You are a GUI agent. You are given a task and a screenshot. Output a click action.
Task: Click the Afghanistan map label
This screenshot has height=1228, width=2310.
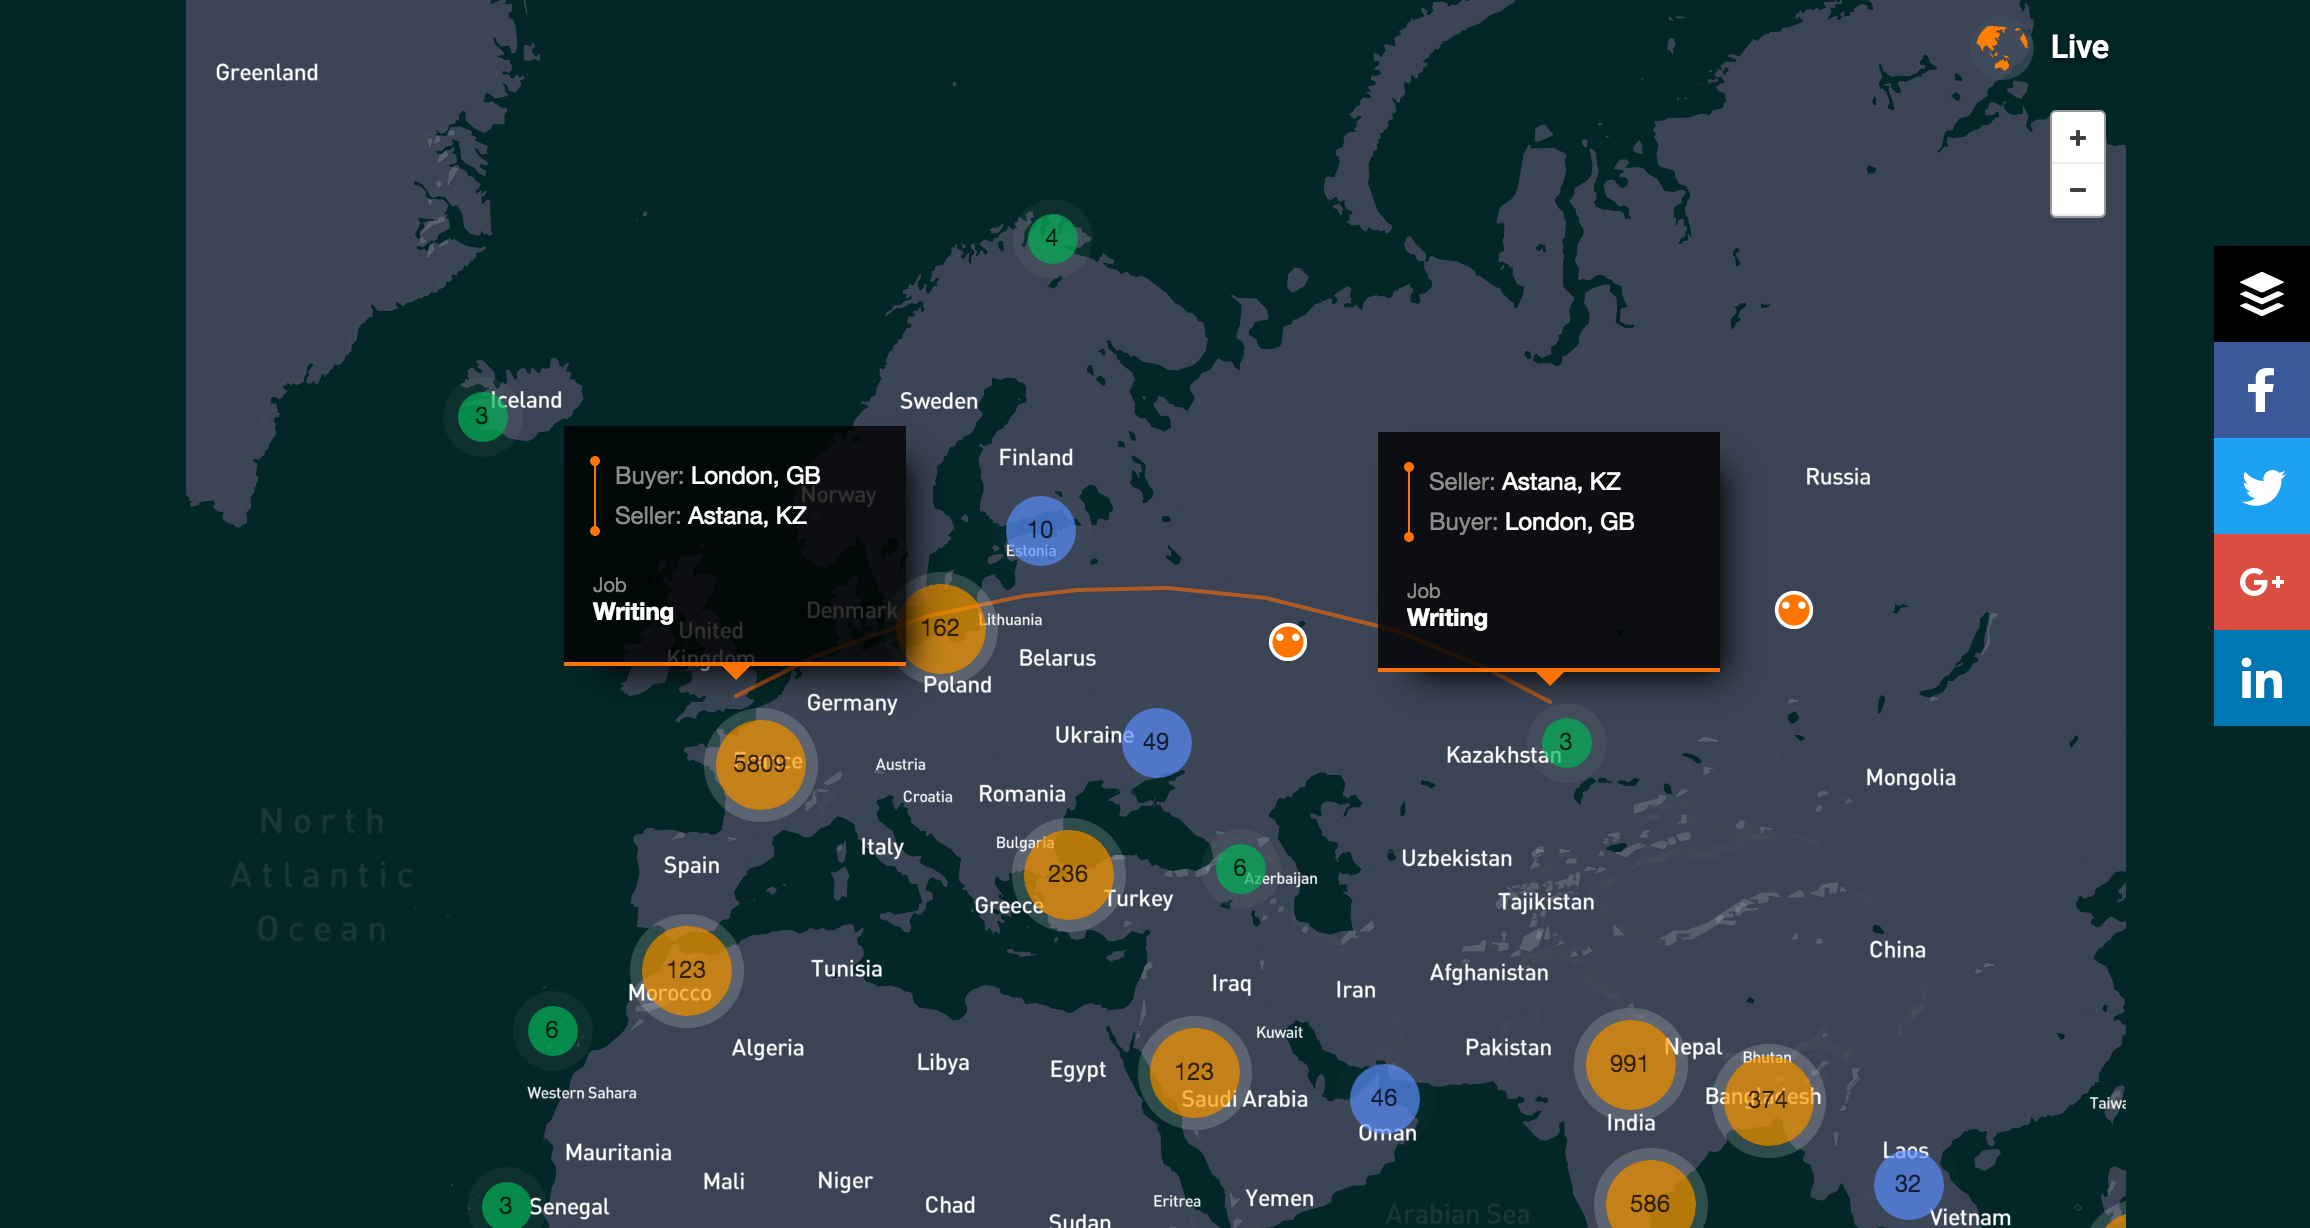pos(1489,973)
